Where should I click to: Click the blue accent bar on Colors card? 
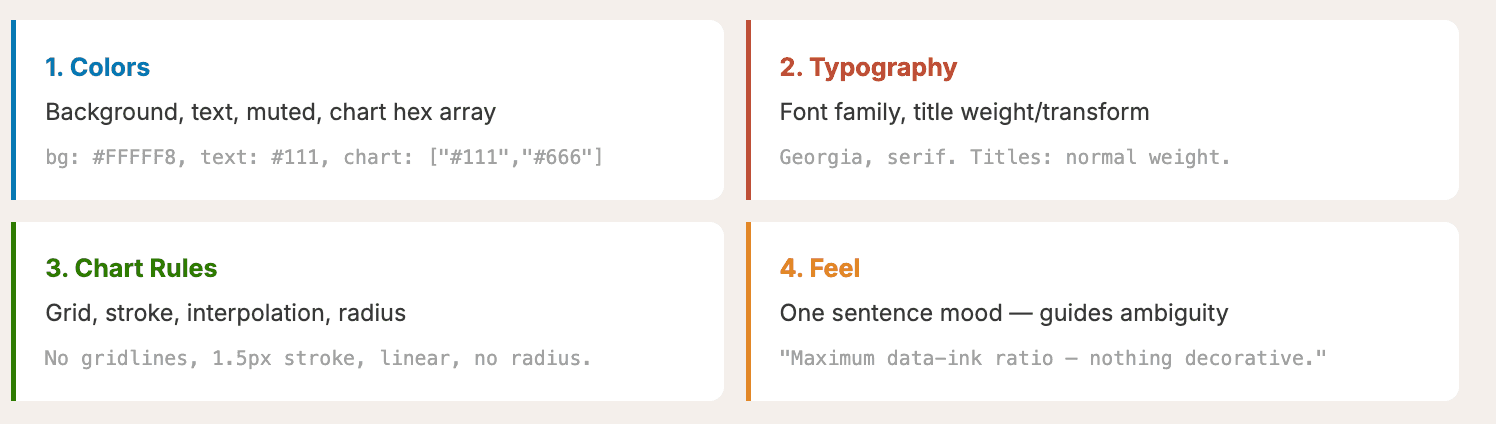click(13, 110)
